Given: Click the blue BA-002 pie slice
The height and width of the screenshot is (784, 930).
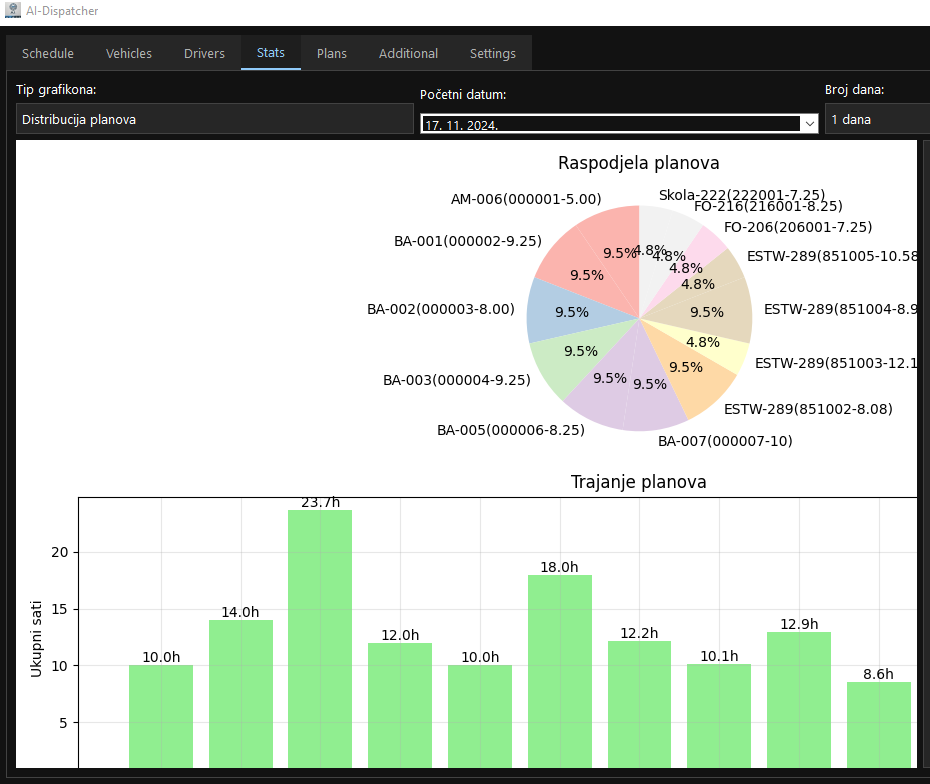Looking at the screenshot, I should tap(568, 308).
